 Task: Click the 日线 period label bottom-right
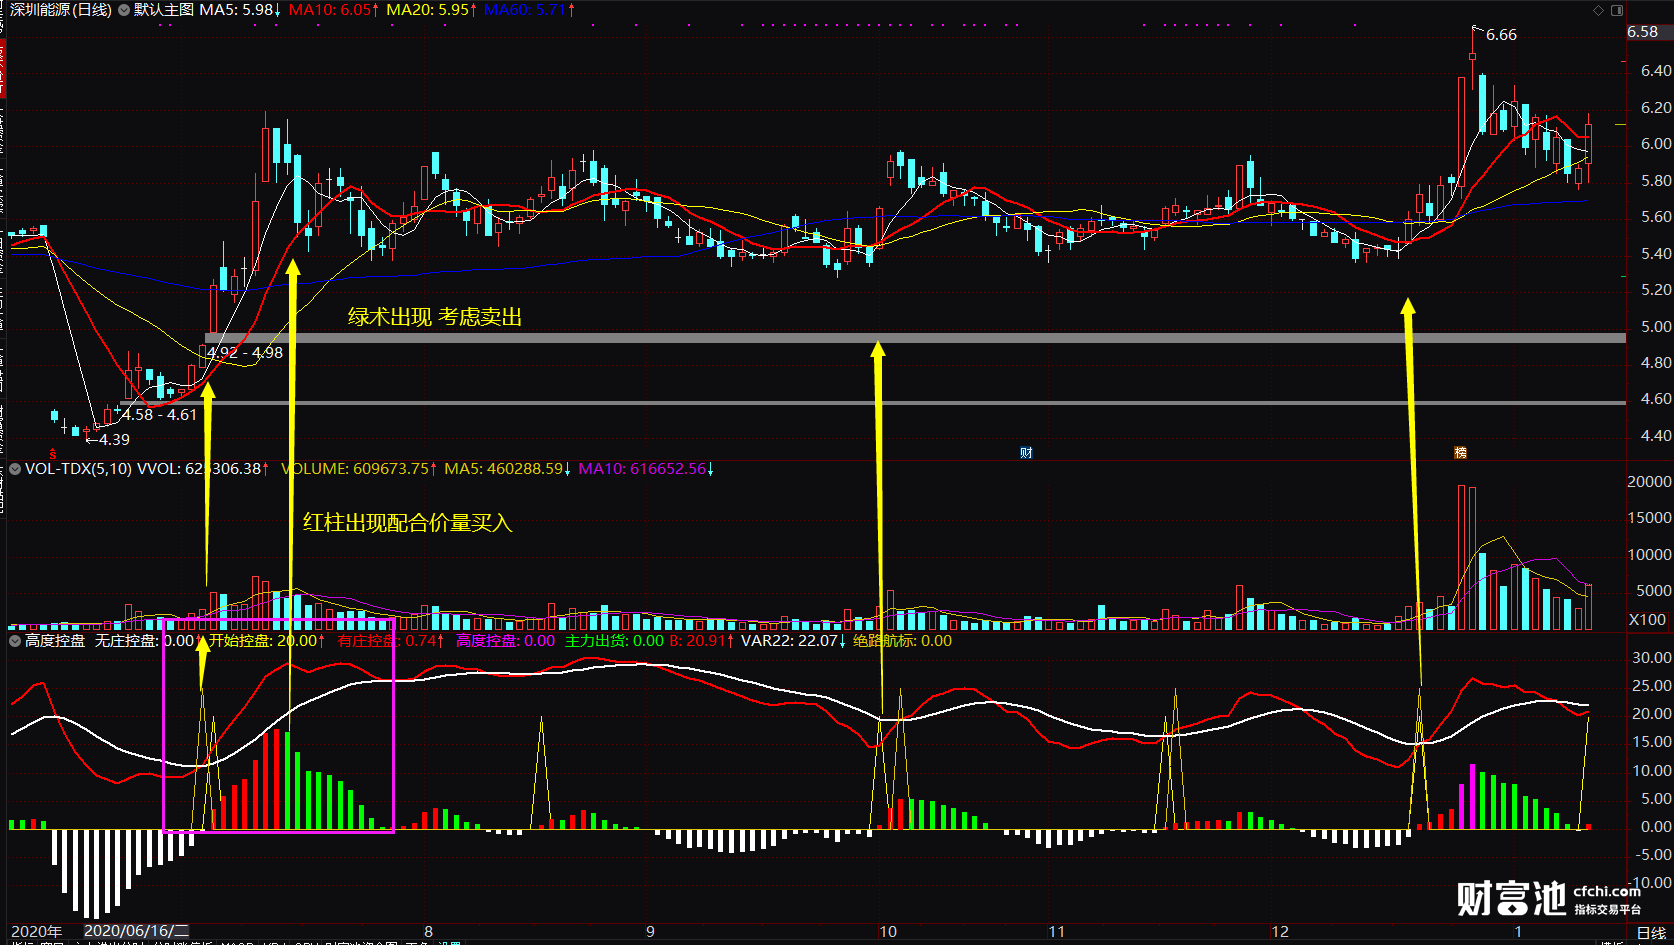point(1651,932)
